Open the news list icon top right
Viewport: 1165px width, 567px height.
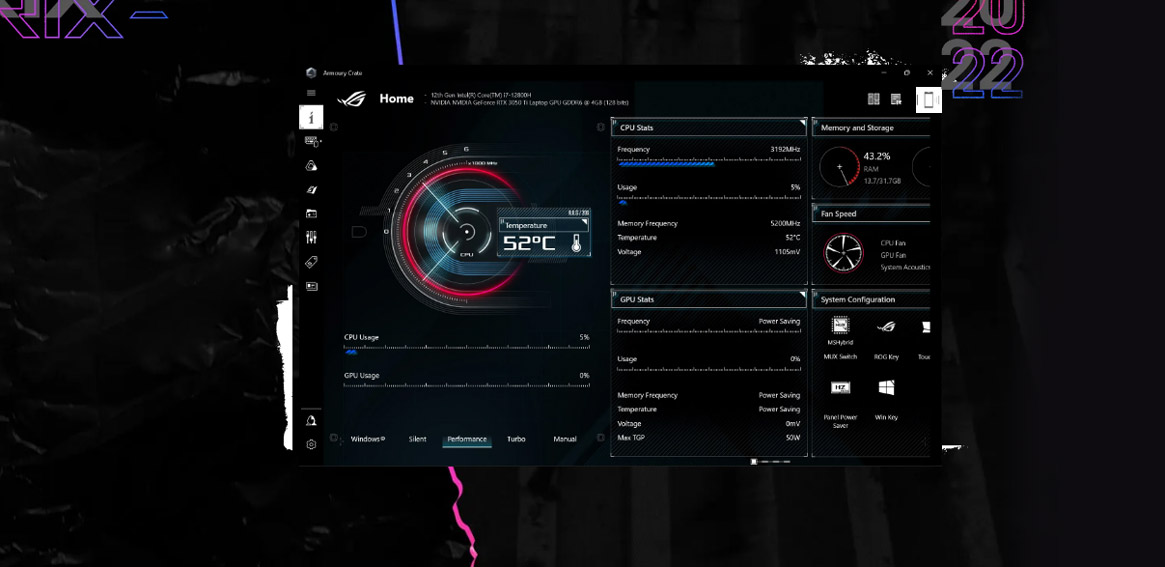pos(896,99)
